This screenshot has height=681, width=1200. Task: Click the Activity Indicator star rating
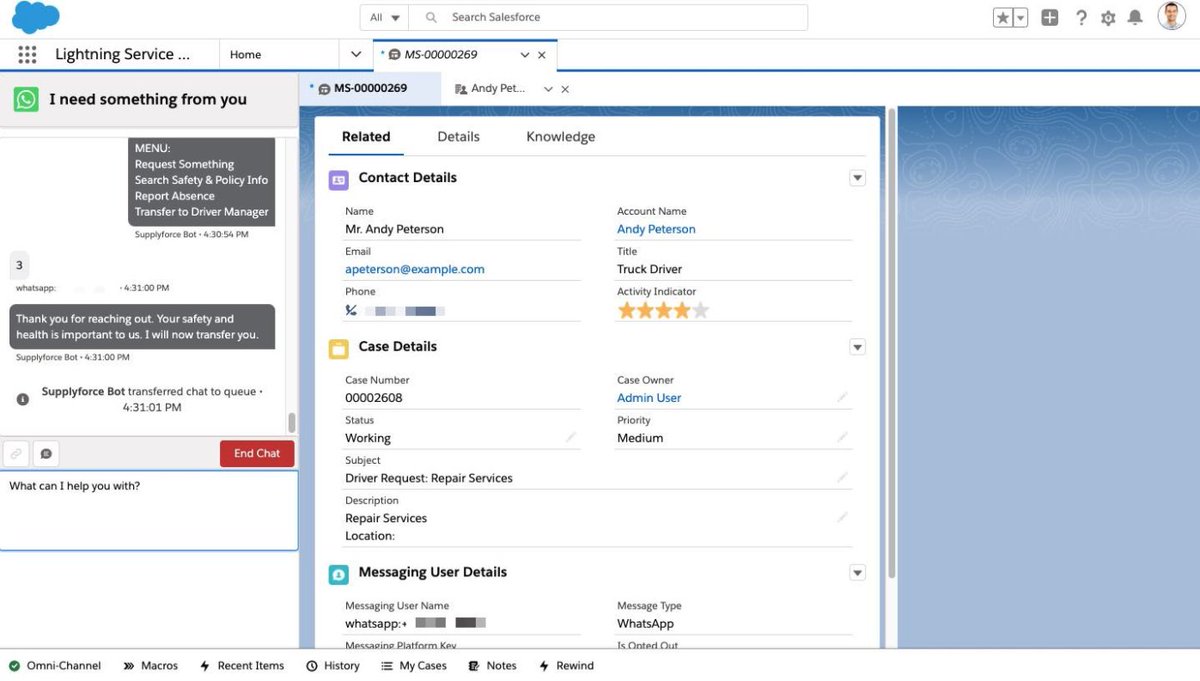[663, 311]
